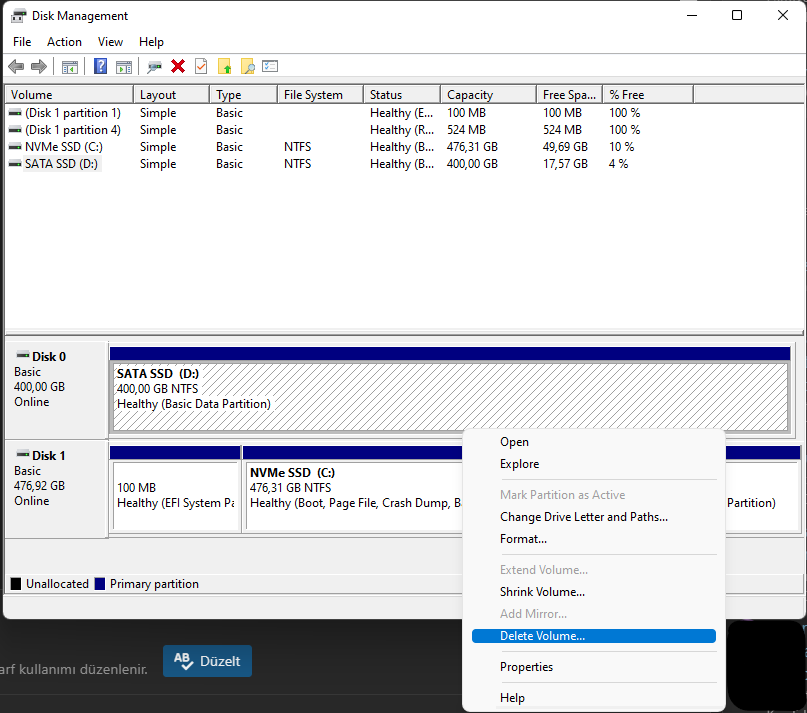Image resolution: width=807 pixels, height=713 pixels.
Task: Click the Forward arrow toolbar icon
Action: [x=39, y=66]
